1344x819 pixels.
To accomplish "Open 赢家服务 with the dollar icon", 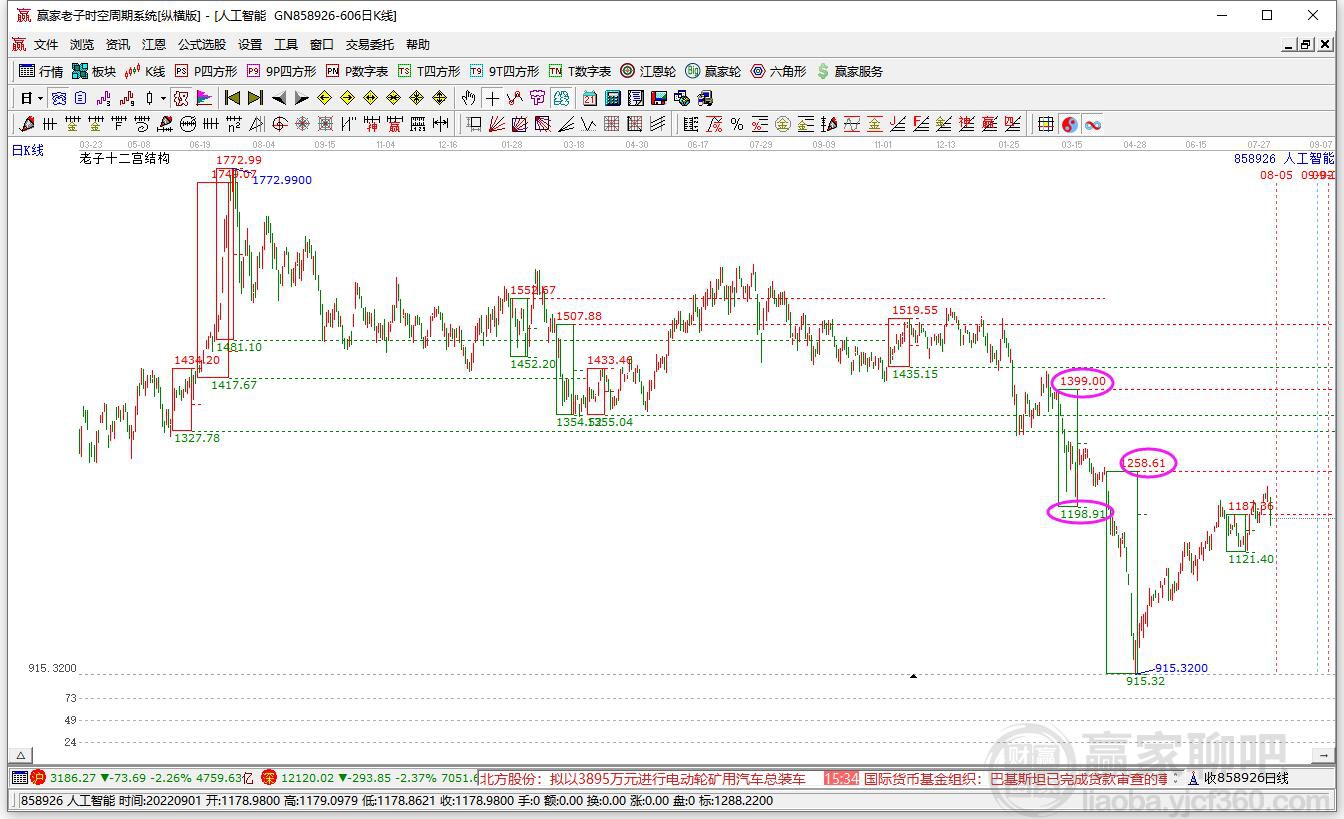I will [850, 71].
